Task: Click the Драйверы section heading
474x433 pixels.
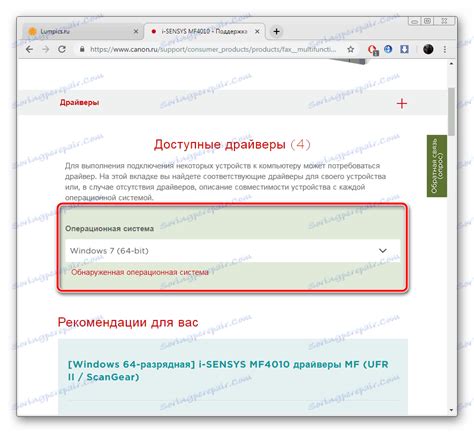Action: point(79,103)
